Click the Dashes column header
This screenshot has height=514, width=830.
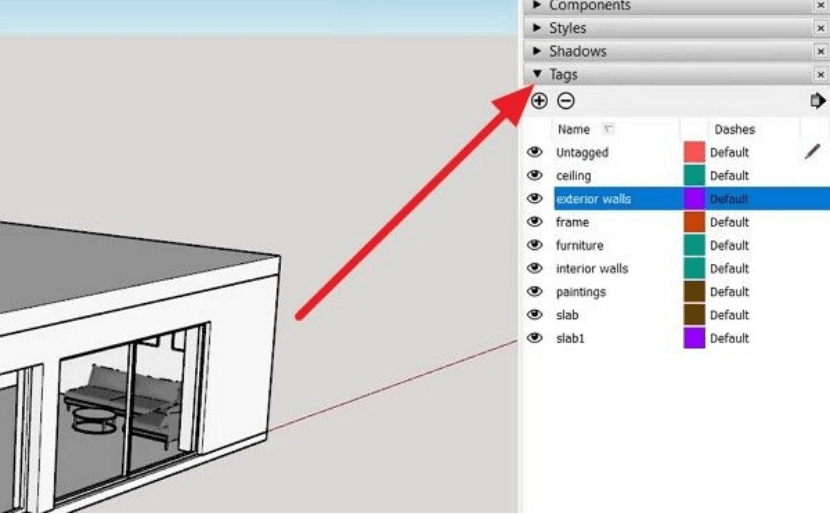click(735, 129)
